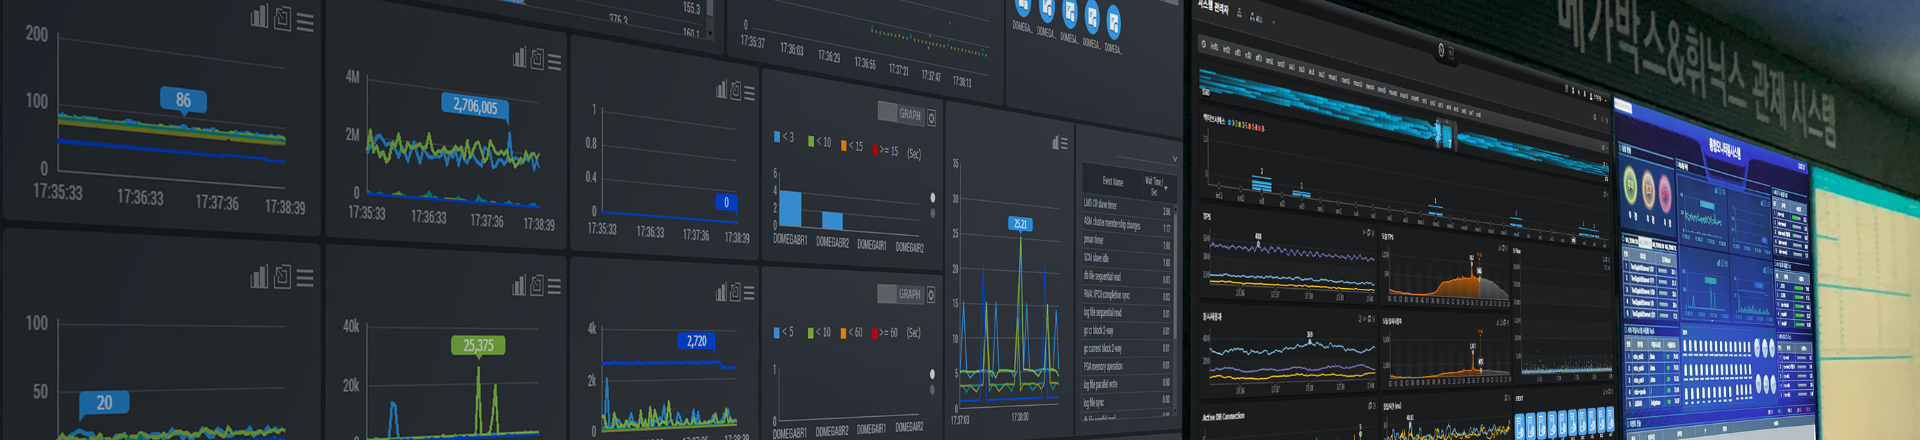Click the scrollbar beside the 155.3 value list
1920x440 pixels.
coord(710,18)
